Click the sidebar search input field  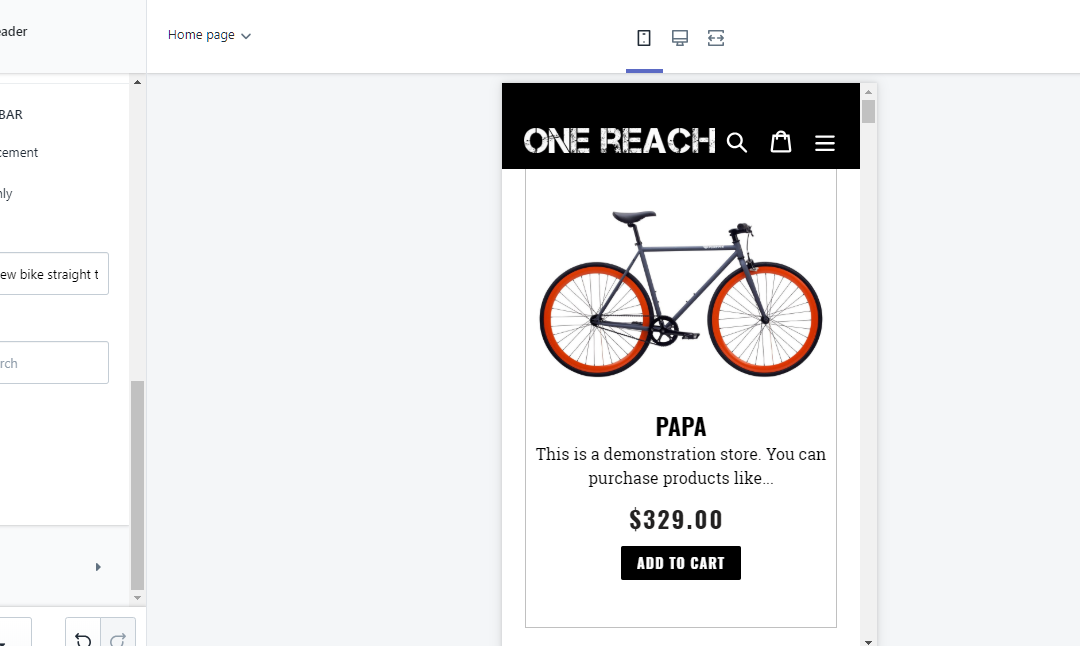[54, 363]
